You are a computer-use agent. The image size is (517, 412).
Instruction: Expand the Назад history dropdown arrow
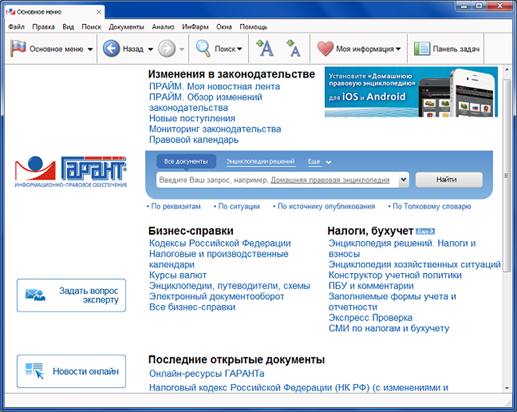click(x=150, y=49)
